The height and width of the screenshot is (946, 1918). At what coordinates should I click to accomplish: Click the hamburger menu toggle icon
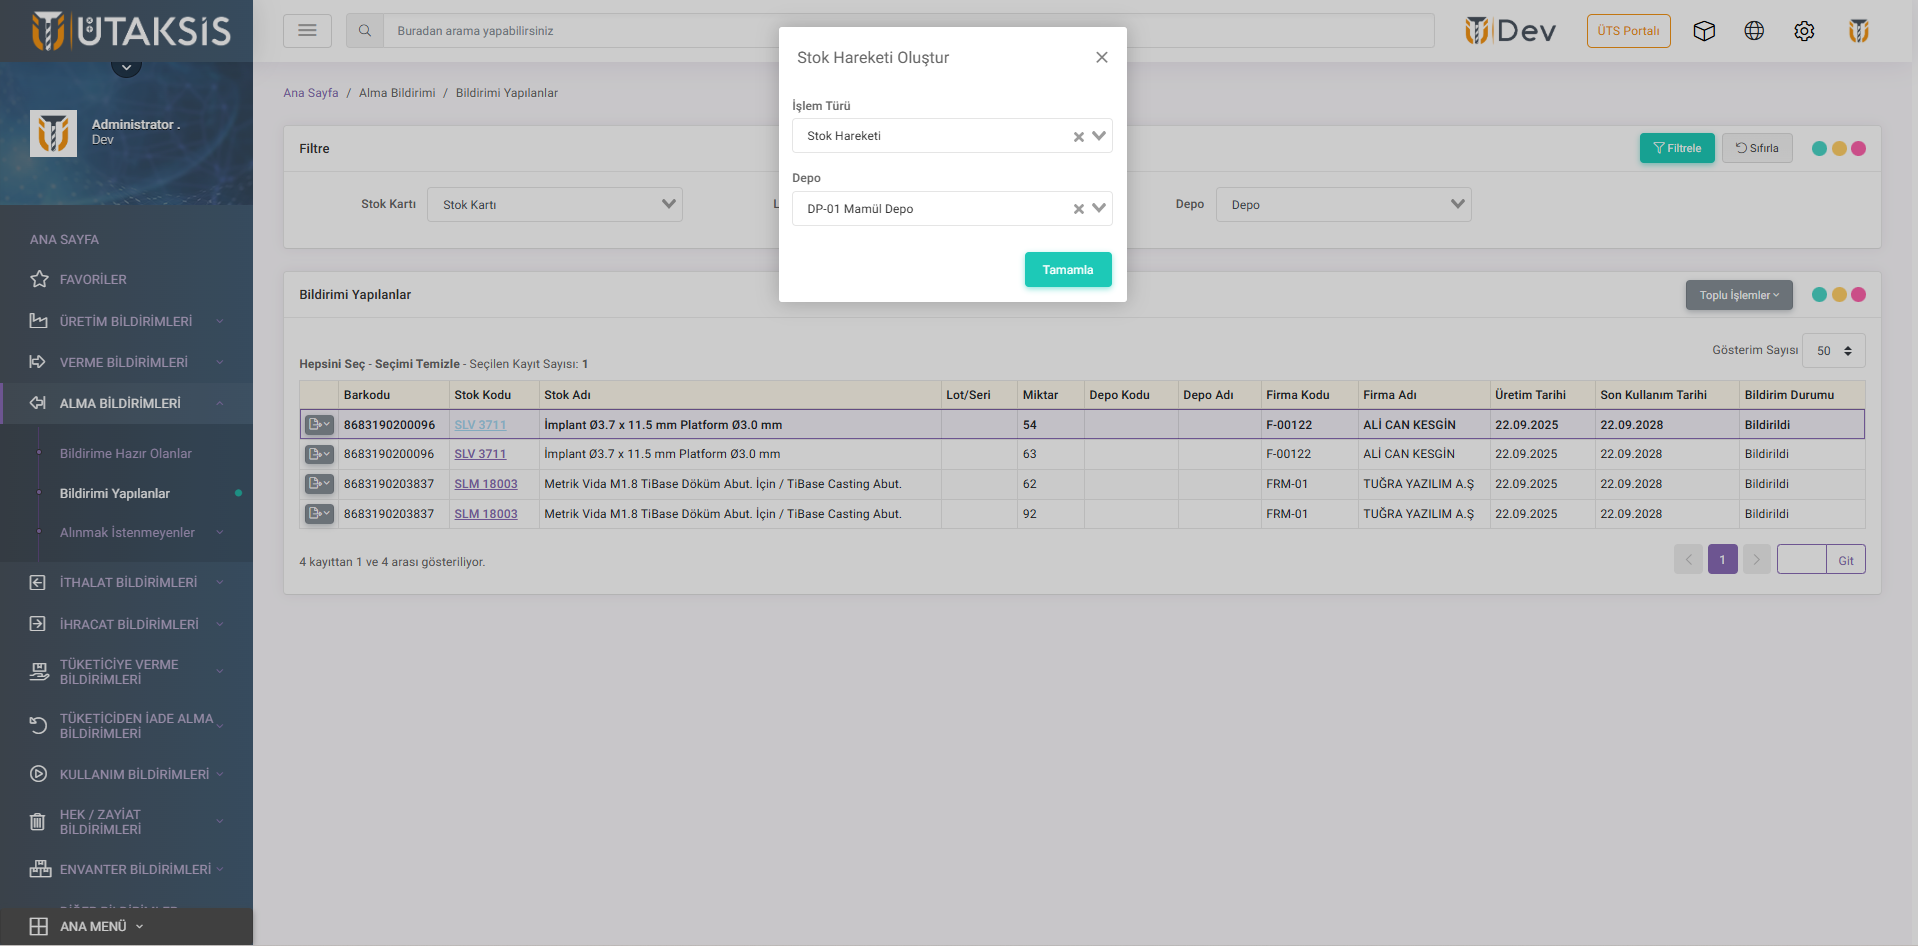[307, 31]
